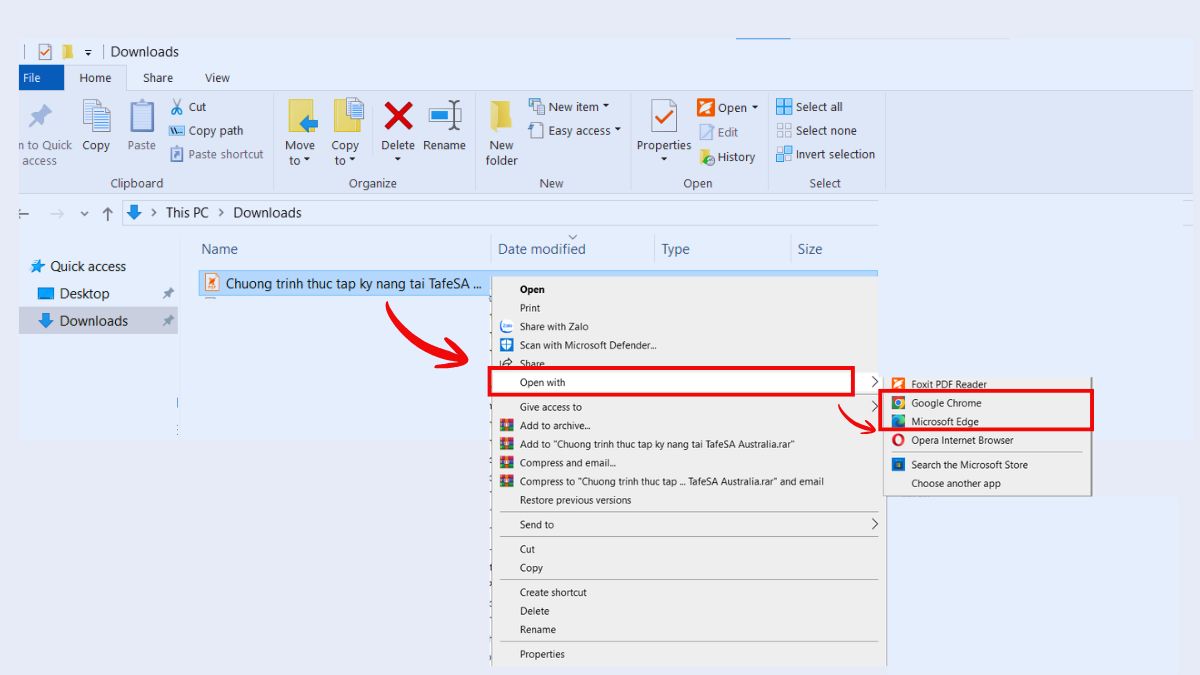1200x675 pixels.
Task: Open the File tab
Action: click(41, 78)
